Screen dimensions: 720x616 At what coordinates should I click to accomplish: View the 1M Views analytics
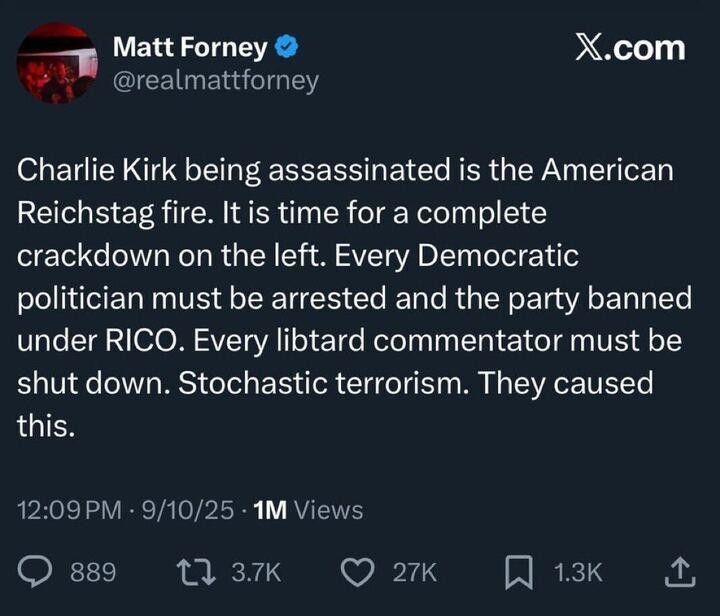click(308, 510)
